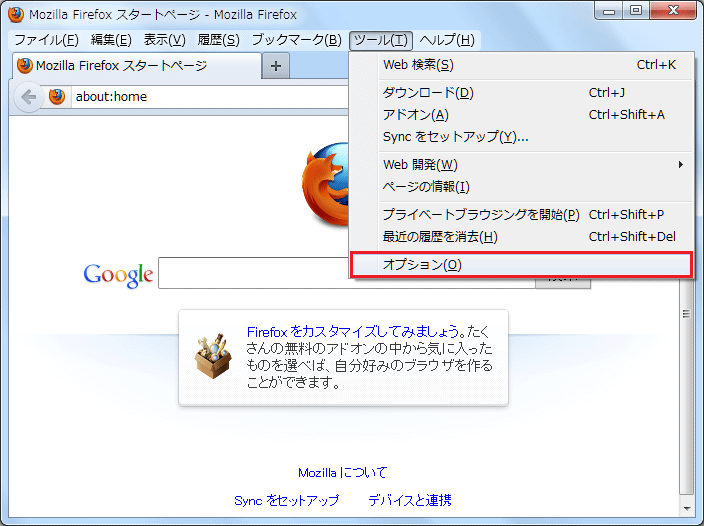The image size is (704, 526).
Task: Click the Firefox icon in title bar
Action: (x=16, y=14)
